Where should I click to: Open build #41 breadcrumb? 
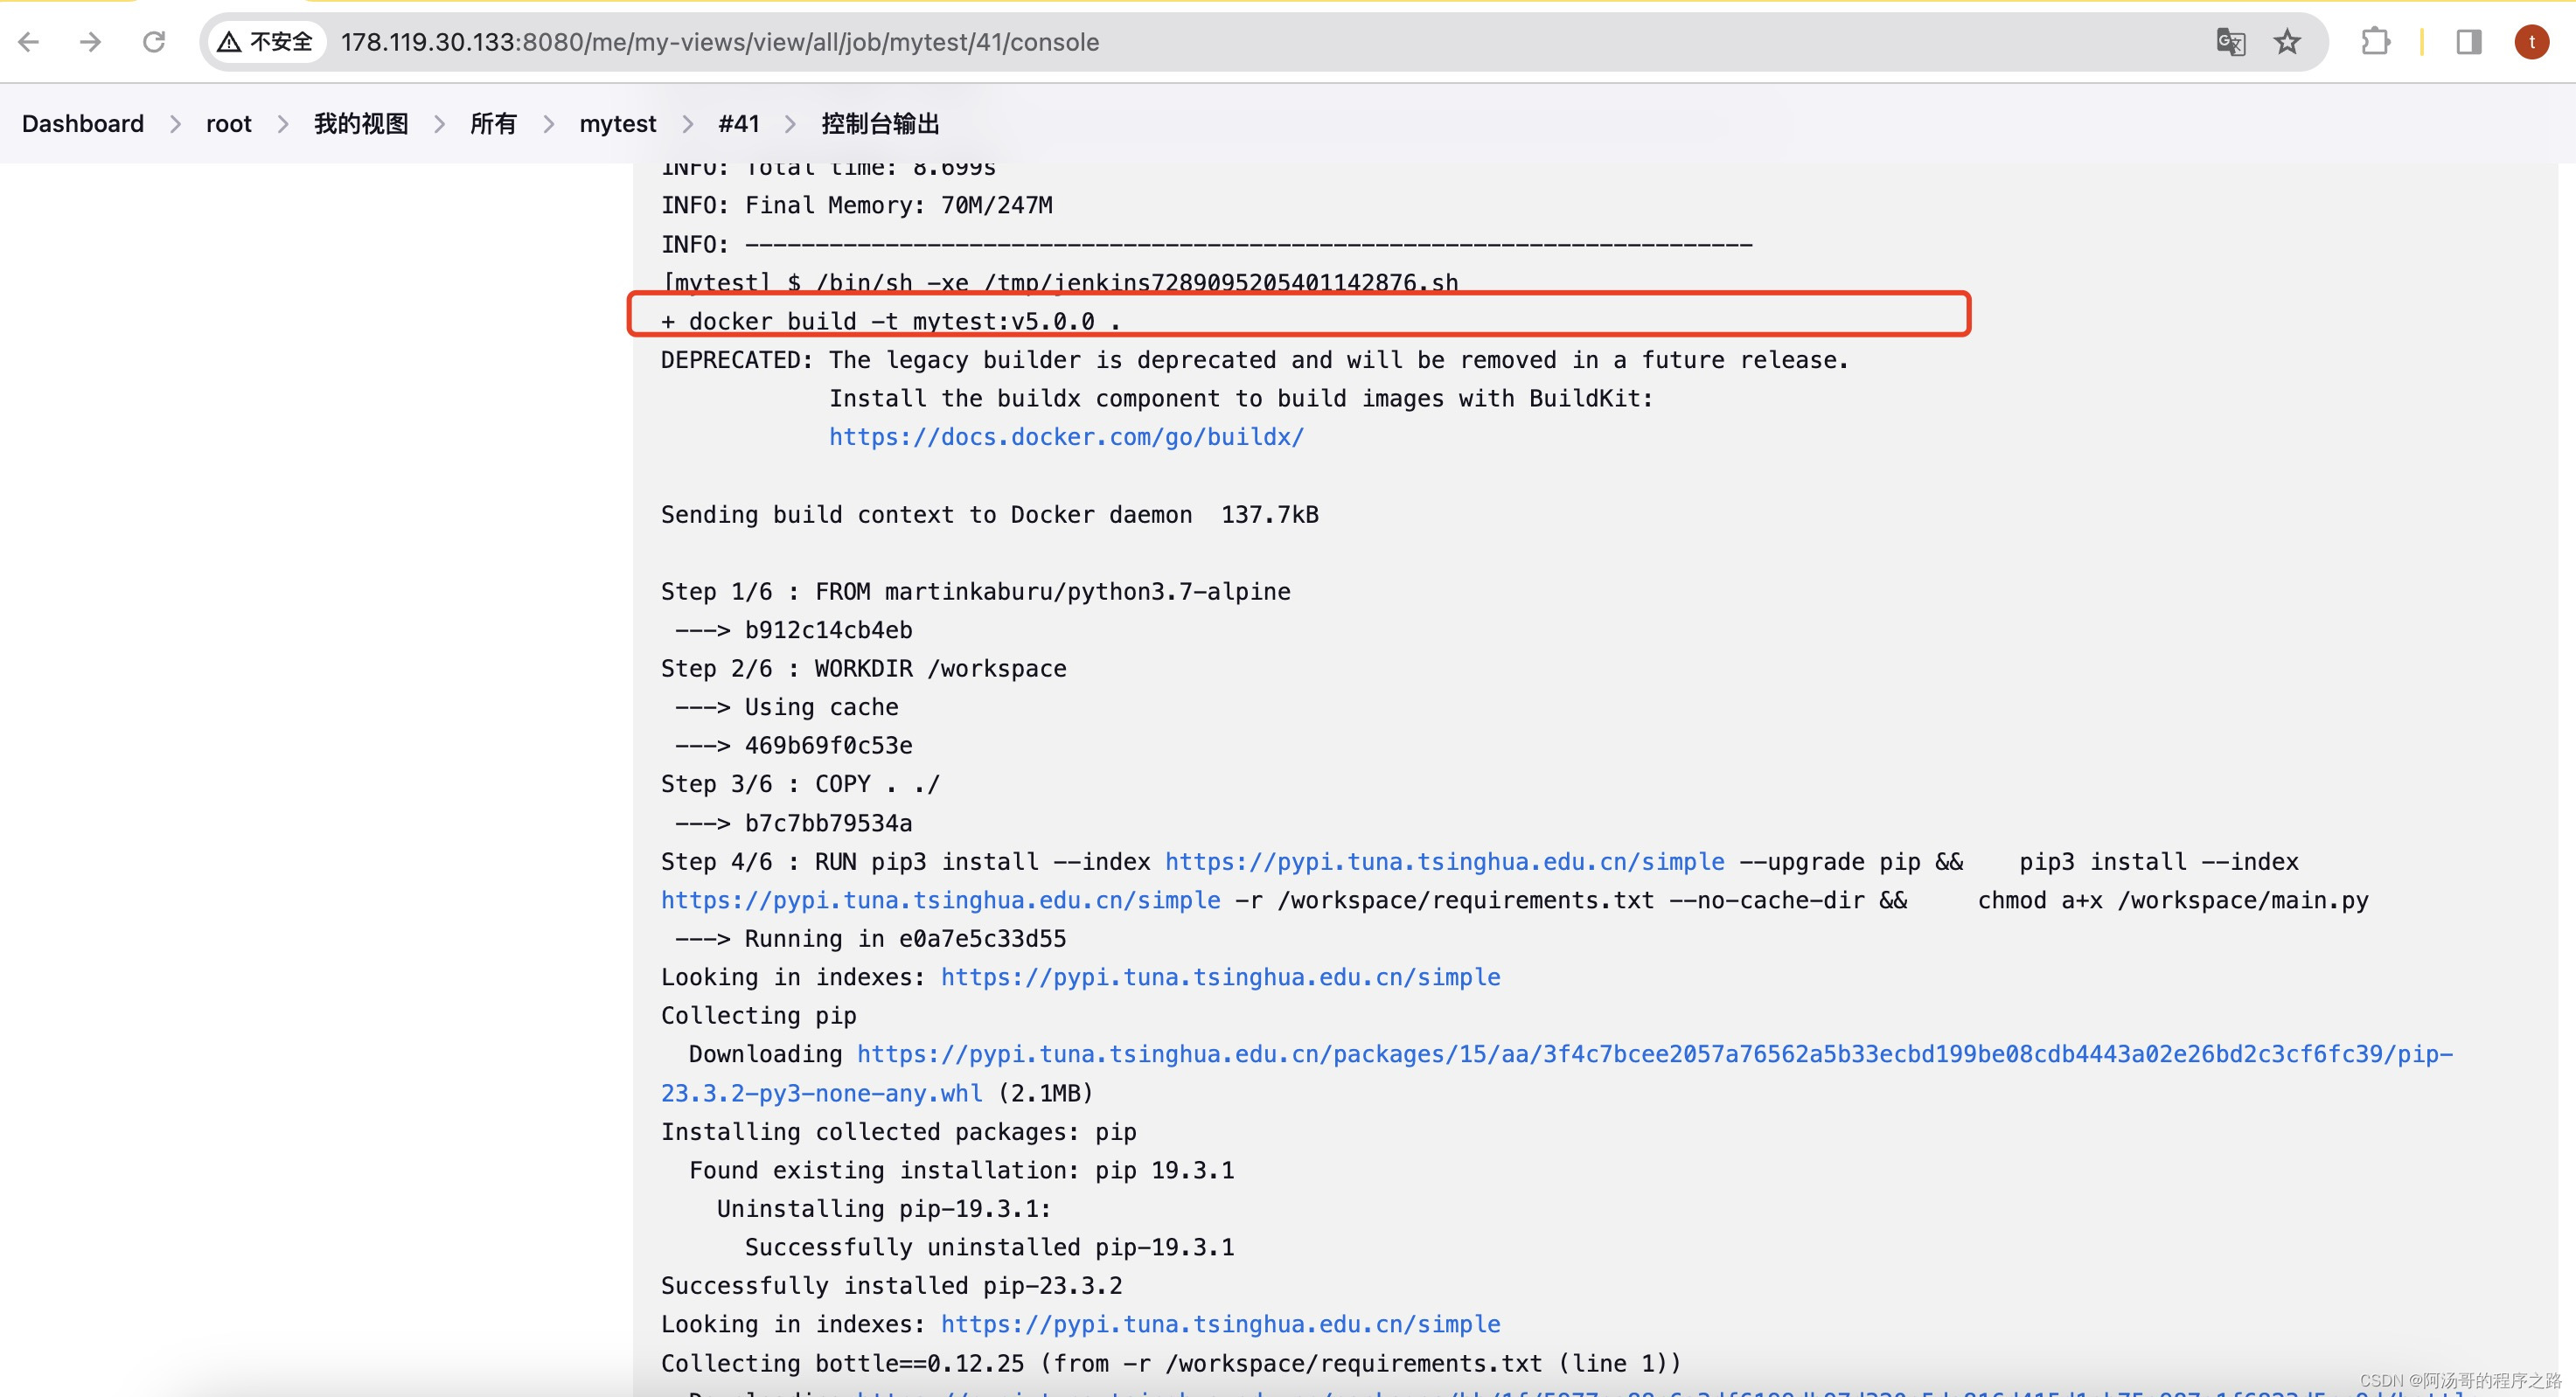click(739, 124)
